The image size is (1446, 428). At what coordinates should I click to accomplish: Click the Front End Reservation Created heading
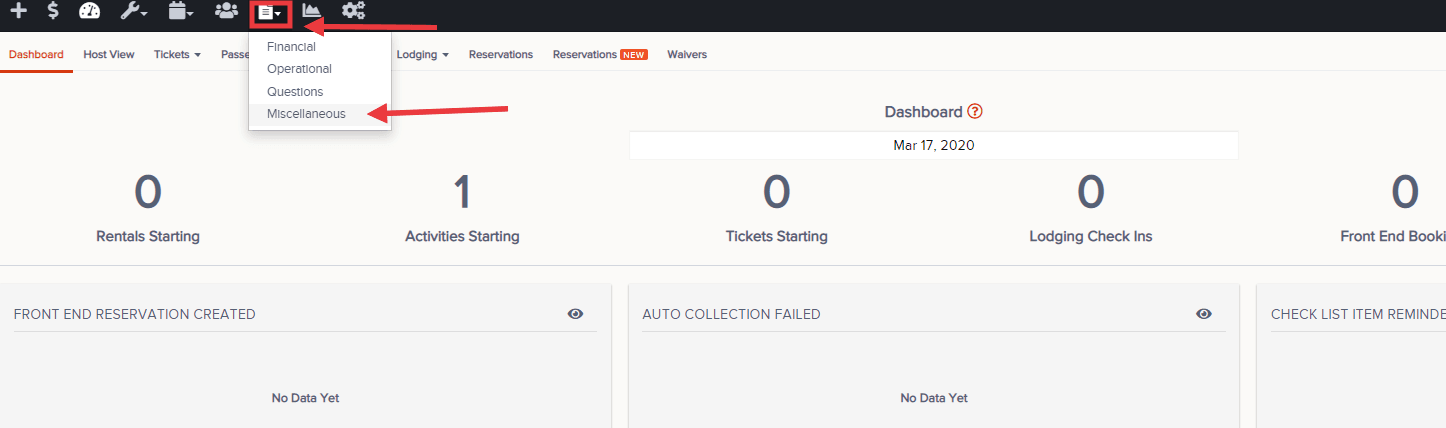pyautogui.click(x=135, y=314)
